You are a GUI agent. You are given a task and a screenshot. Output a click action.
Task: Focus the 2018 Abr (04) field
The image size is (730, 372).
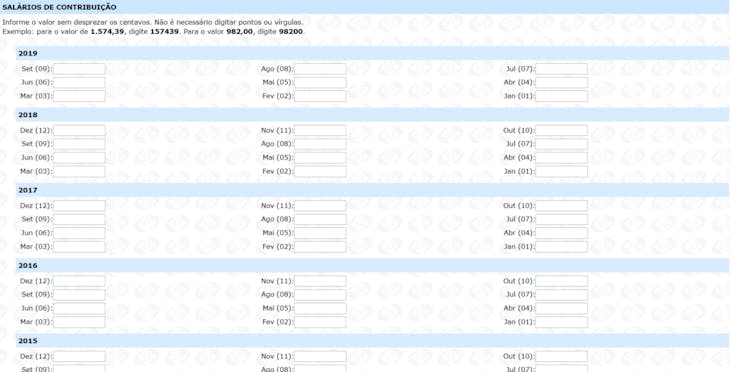point(561,158)
